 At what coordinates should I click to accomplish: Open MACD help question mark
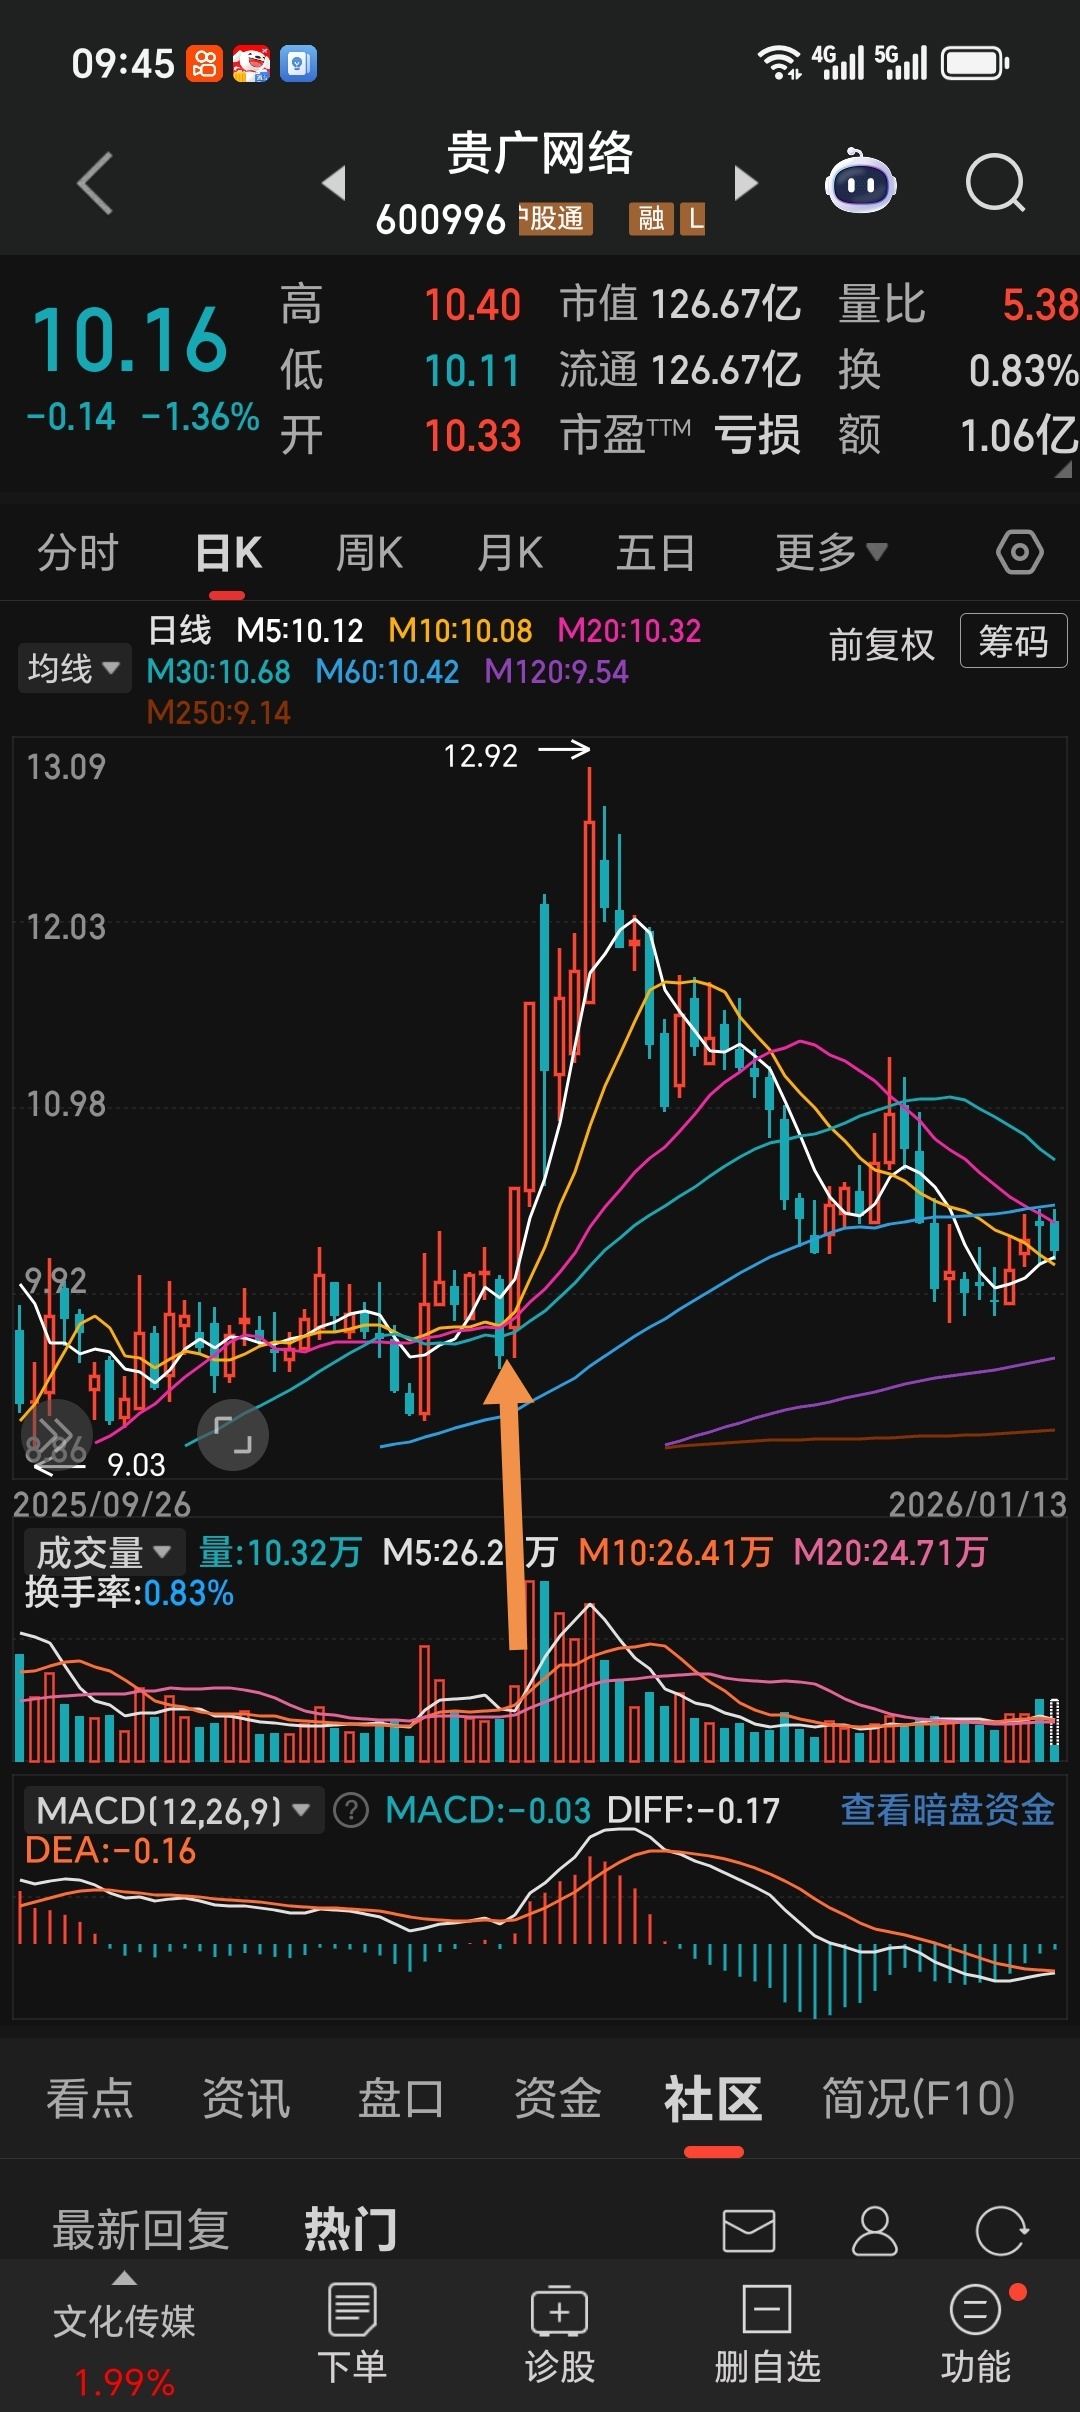pos(351,1811)
